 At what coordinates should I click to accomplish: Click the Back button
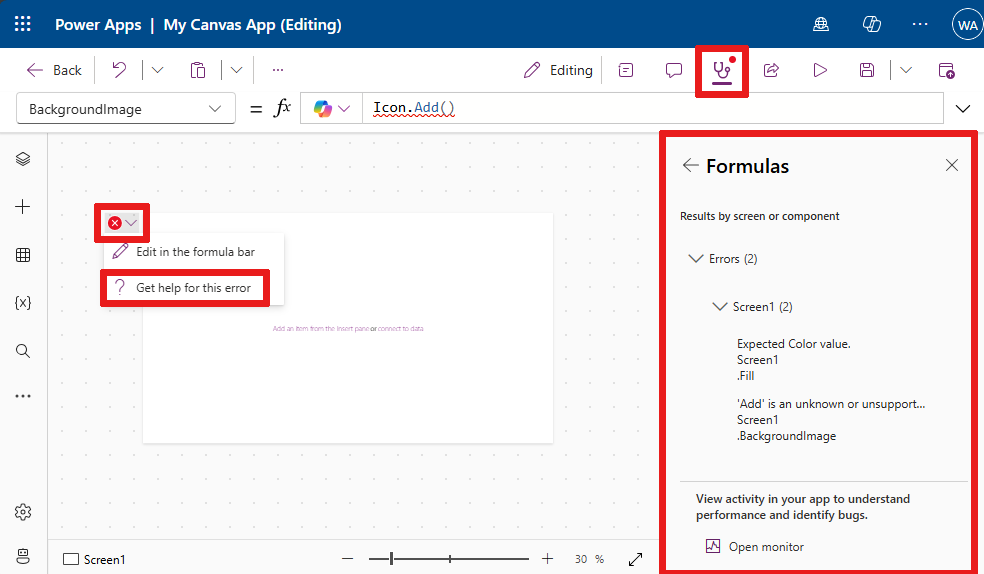coord(55,70)
